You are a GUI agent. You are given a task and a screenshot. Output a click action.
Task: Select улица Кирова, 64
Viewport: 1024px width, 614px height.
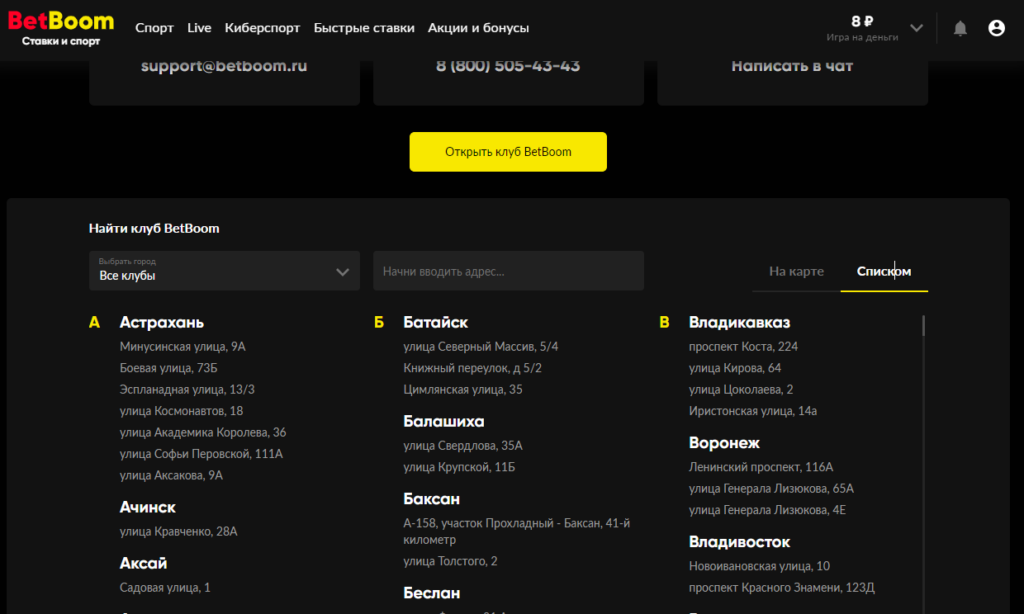tap(735, 368)
